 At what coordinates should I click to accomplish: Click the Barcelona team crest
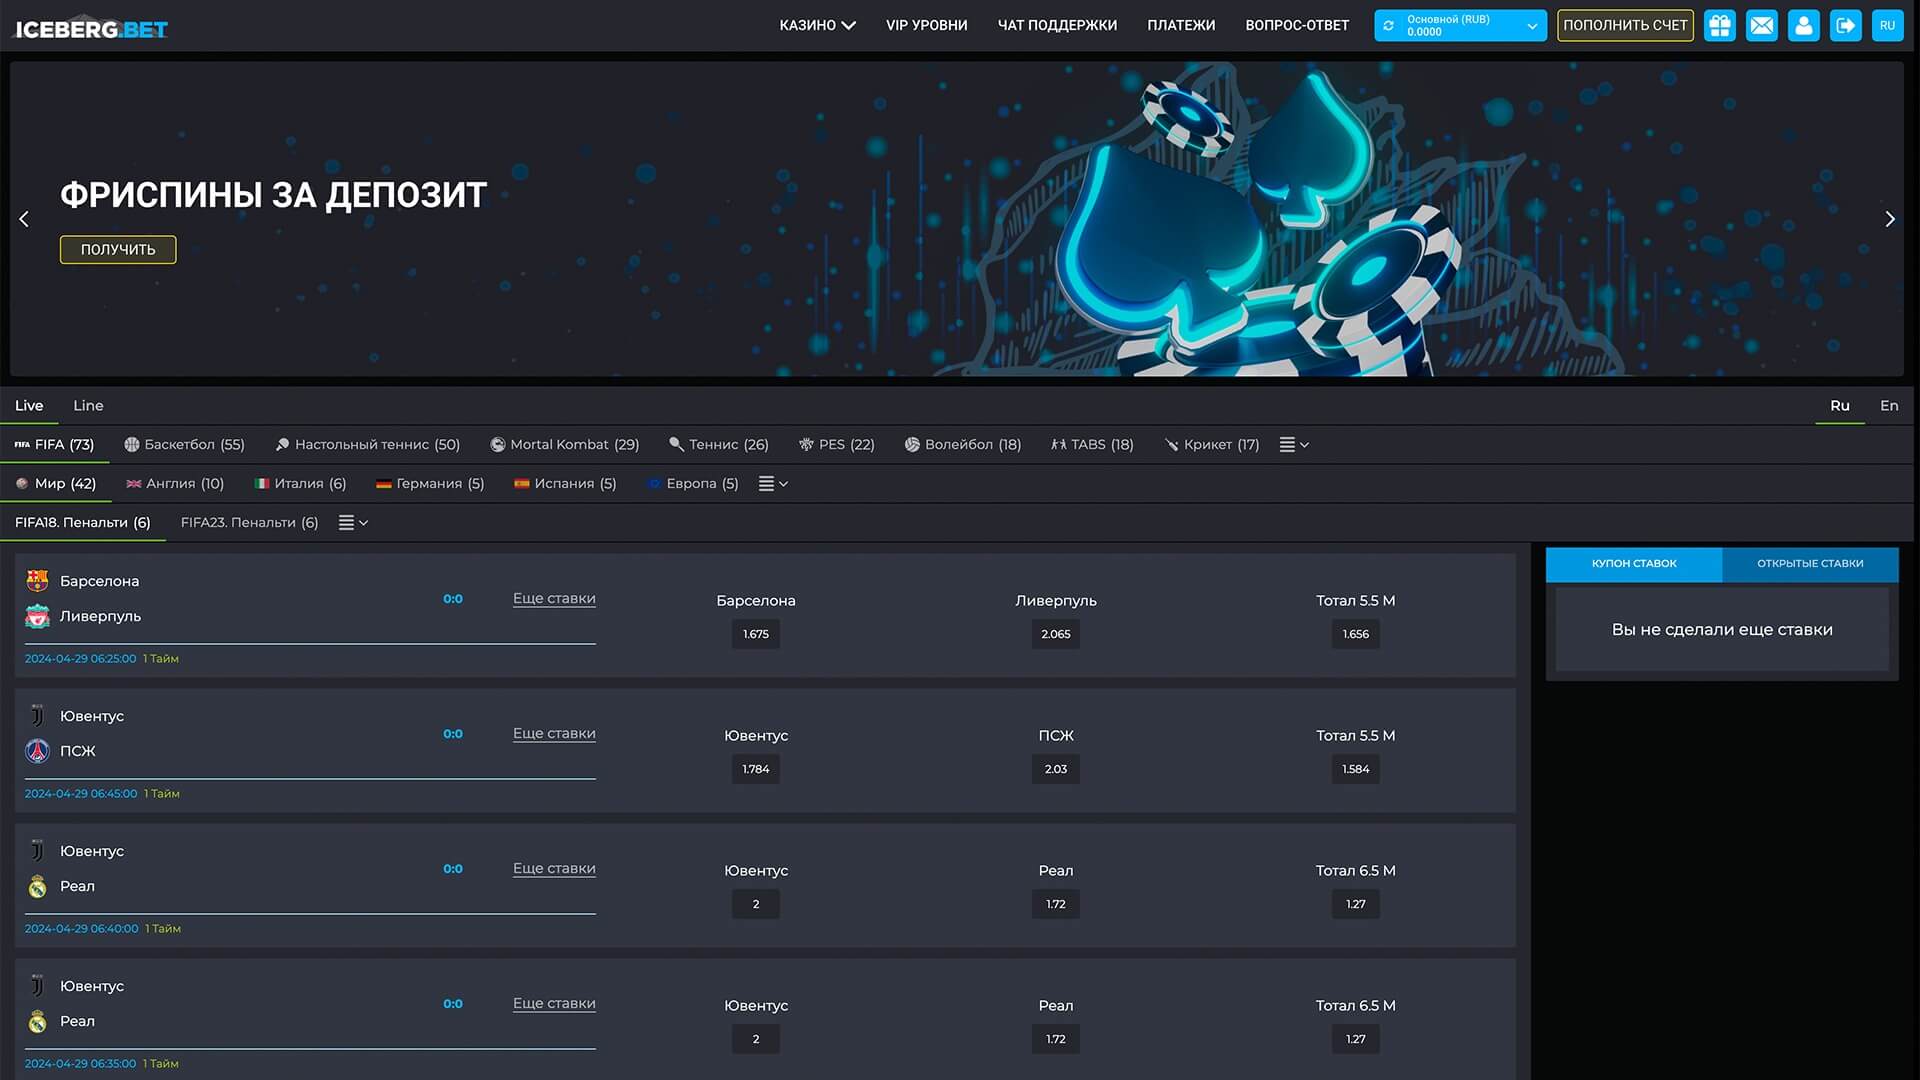pos(37,581)
